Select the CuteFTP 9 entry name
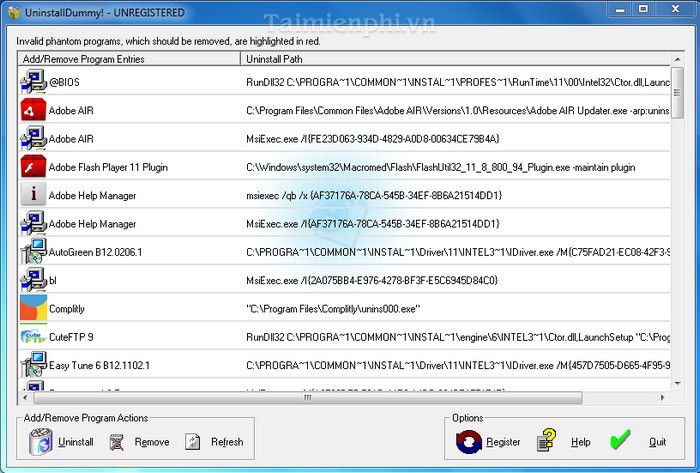This screenshot has width=700, height=473. coord(71,337)
